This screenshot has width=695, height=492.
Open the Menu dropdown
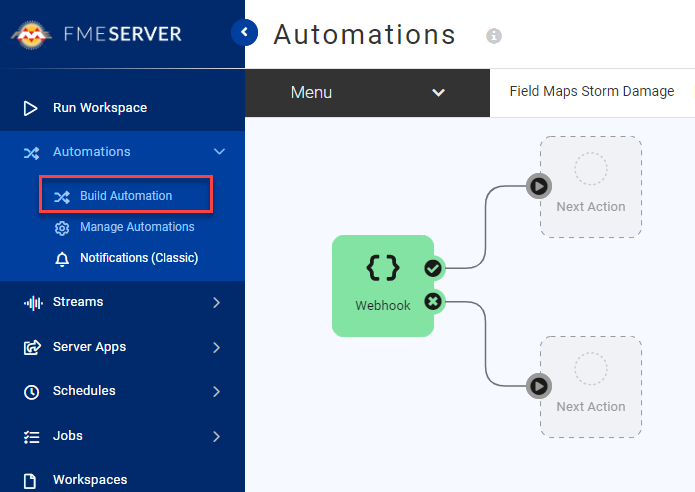click(x=367, y=92)
